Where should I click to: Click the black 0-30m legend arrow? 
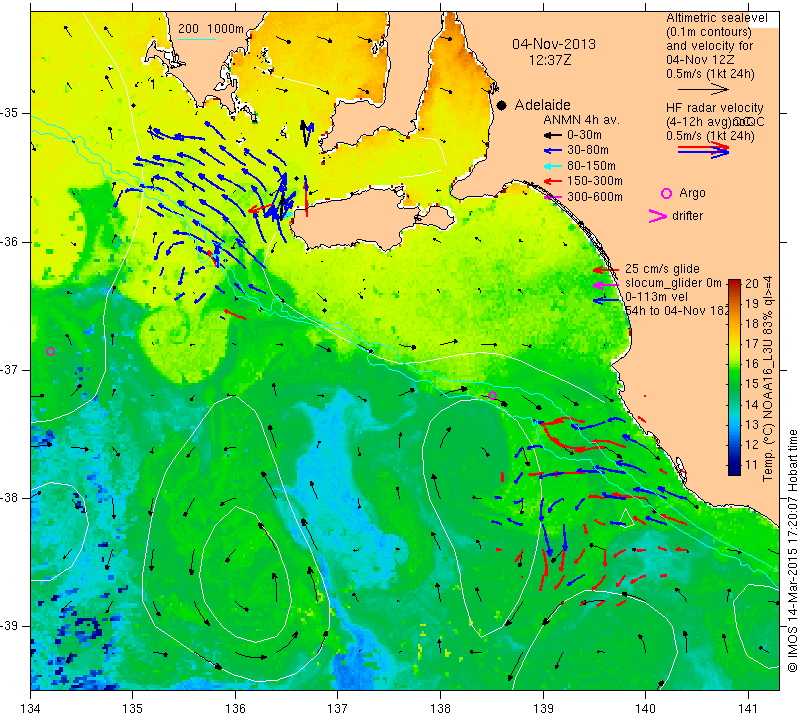coord(552,135)
